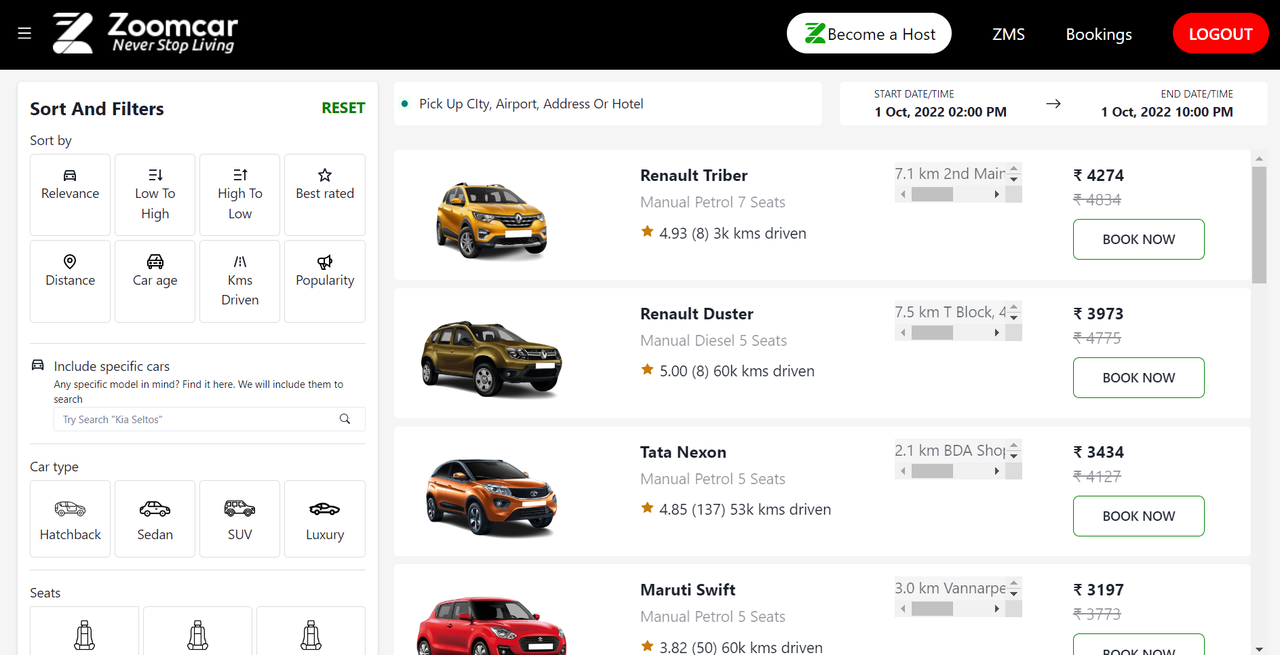Click 'Manual Diesel 5 Seats' text

click(x=714, y=340)
